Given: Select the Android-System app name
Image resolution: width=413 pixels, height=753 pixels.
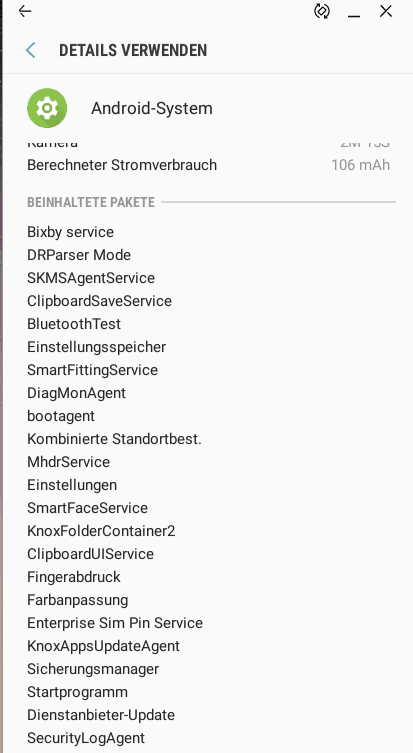Looking at the screenshot, I should [x=152, y=109].
